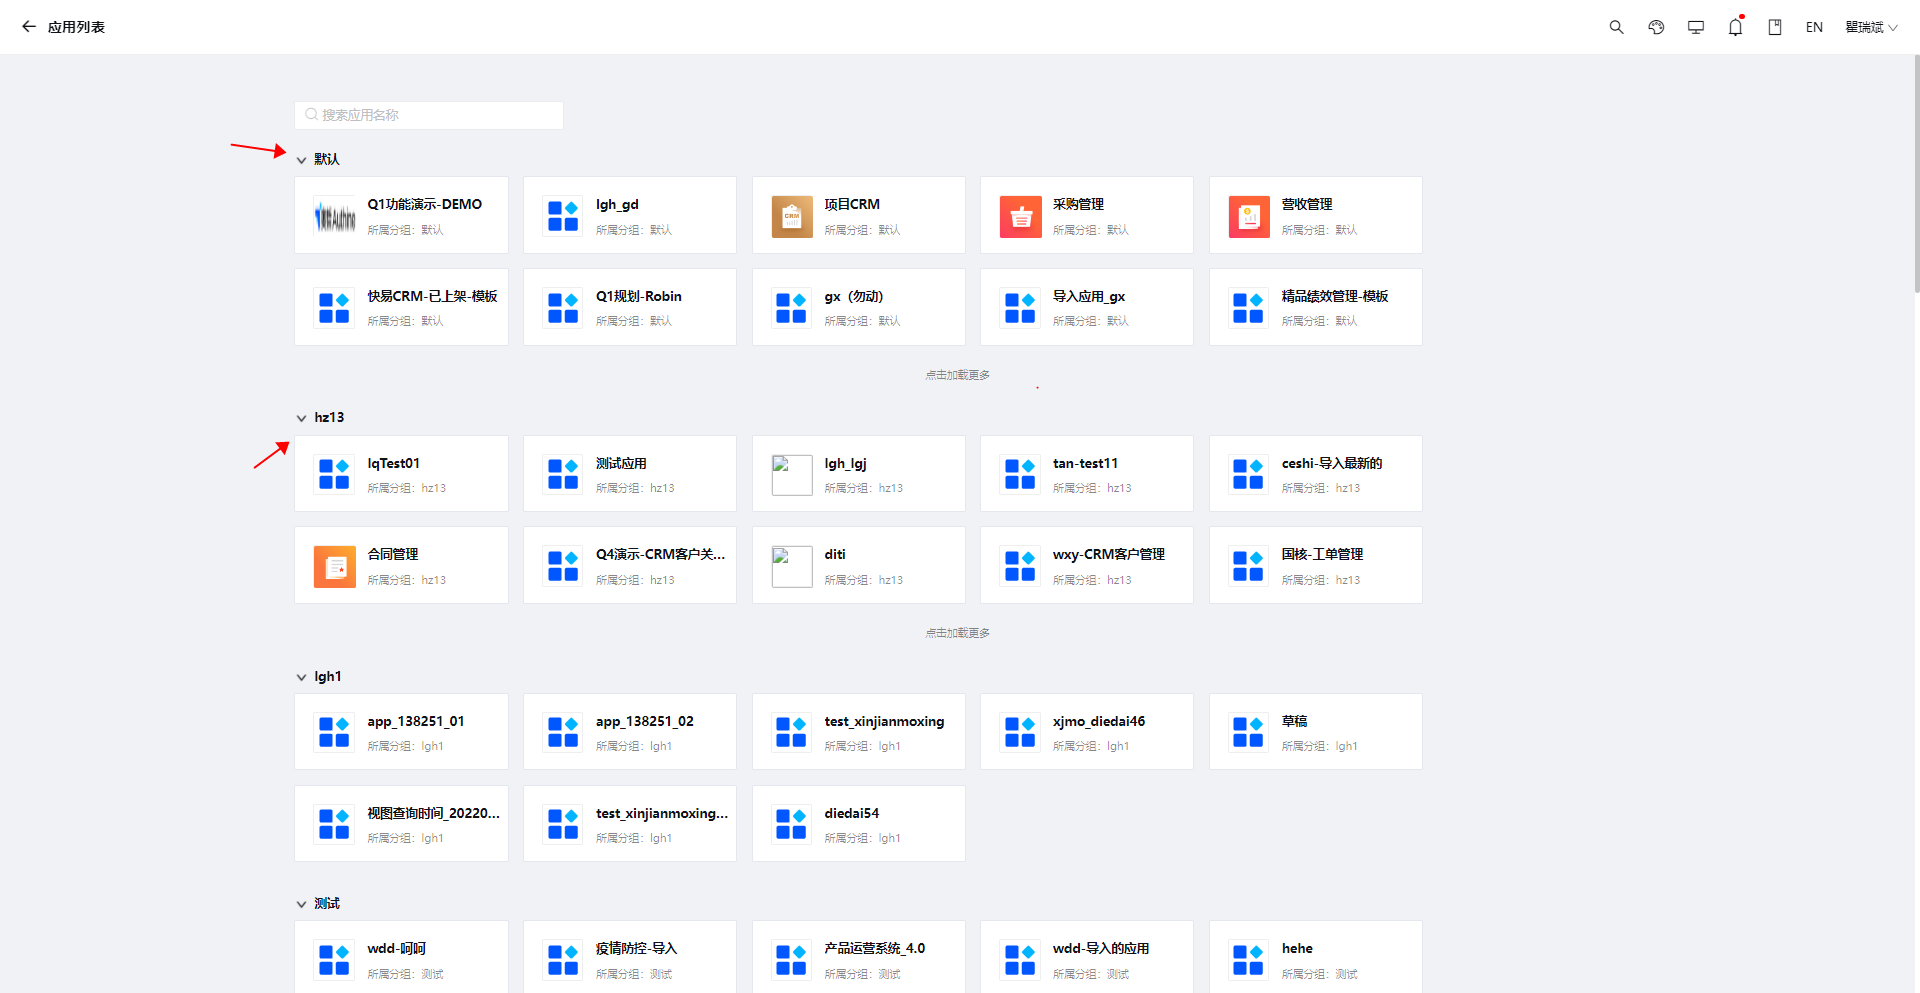
Task: Open the hehe app title
Action: (x=1297, y=948)
